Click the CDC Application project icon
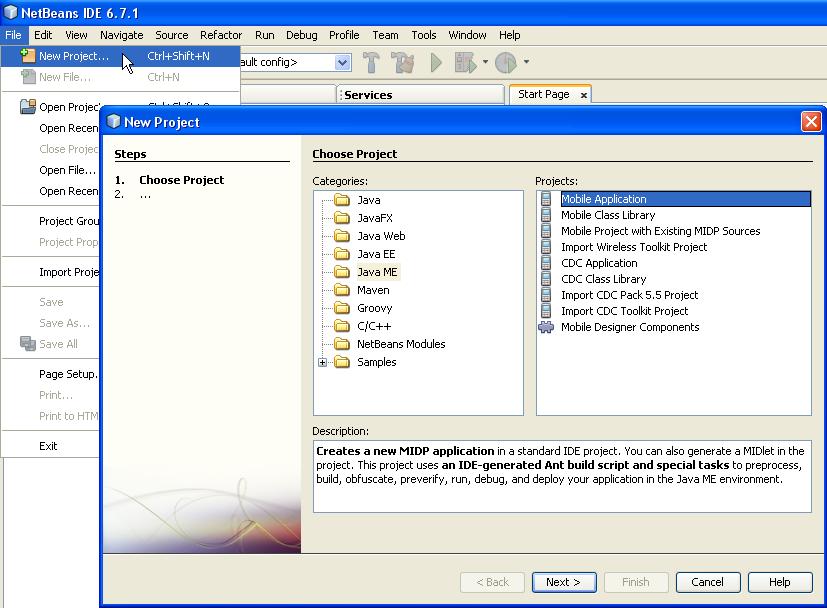Image resolution: width=827 pixels, height=608 pixels. pos(546,263)
